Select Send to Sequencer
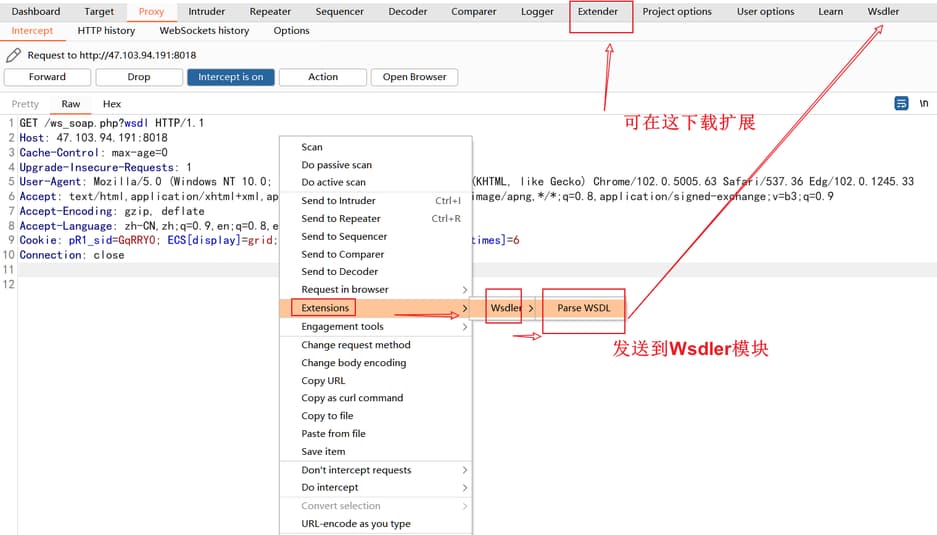937x535 pixels. click(x=376, y=237)
